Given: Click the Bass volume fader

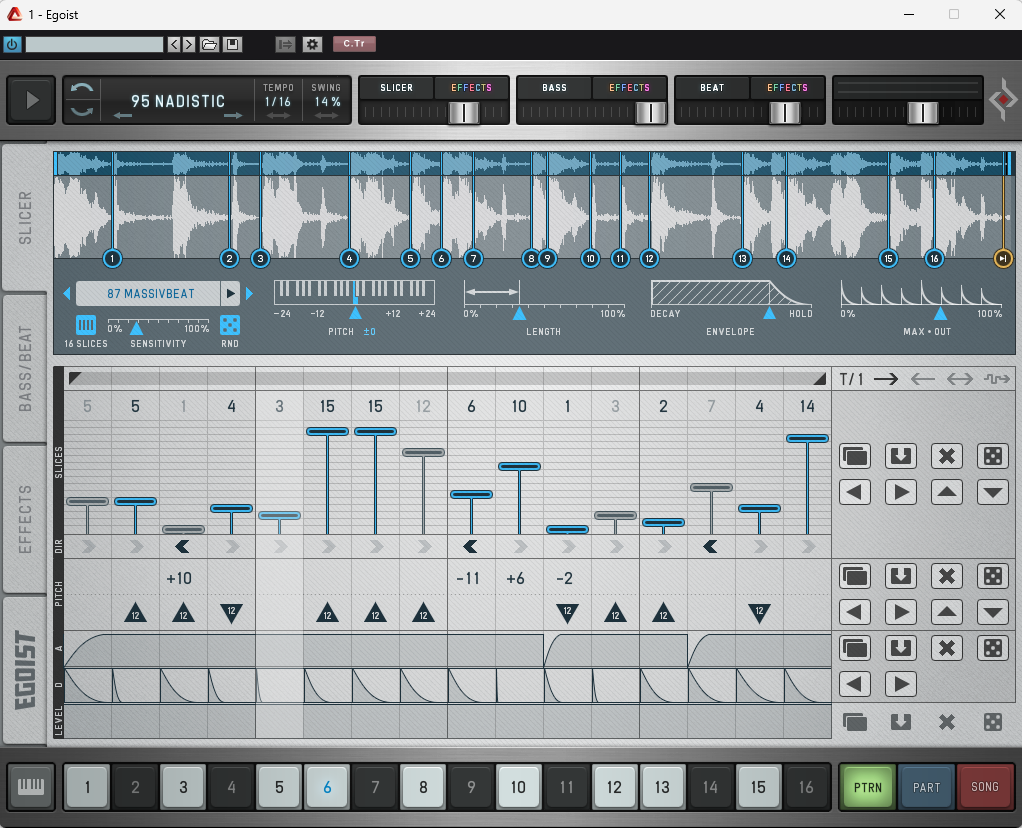Looking at the screenshot, I should (x=650, y=113).
